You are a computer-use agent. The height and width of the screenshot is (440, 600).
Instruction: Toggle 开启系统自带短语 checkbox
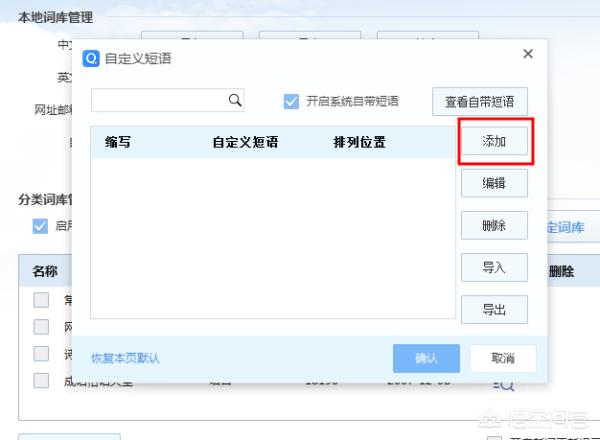point(292,101)
